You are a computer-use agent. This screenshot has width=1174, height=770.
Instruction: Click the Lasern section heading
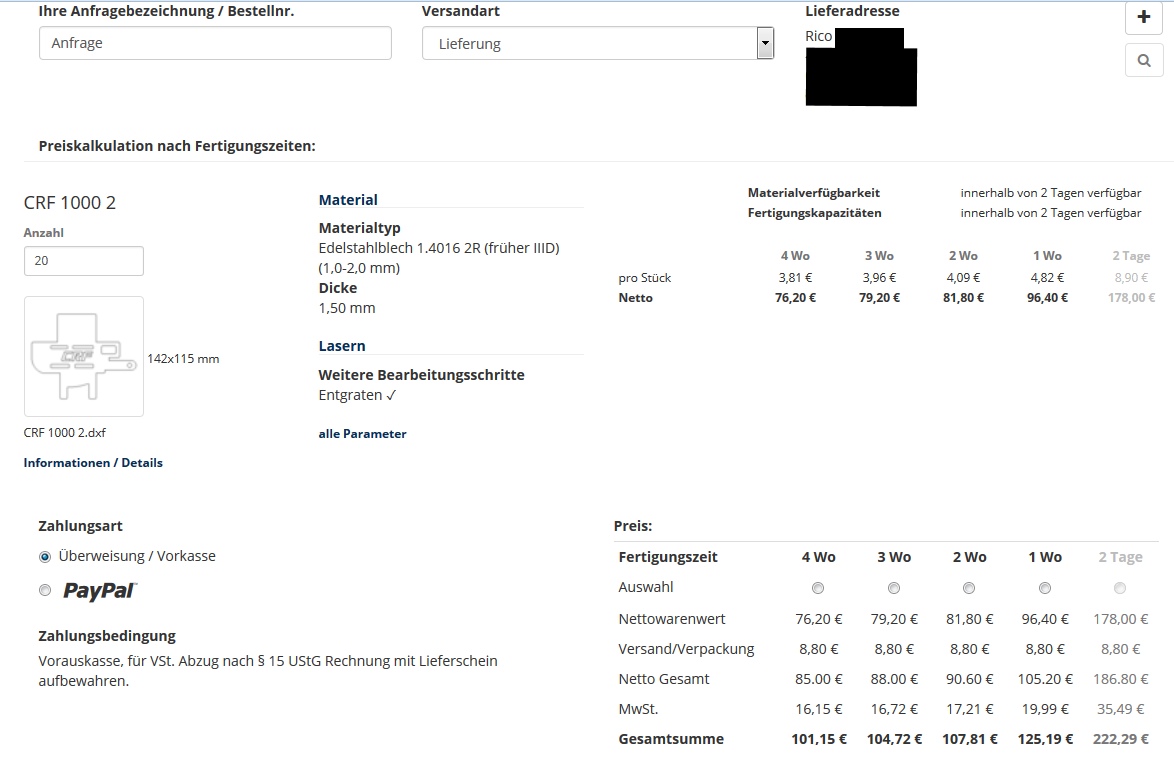tap(342, 346)
